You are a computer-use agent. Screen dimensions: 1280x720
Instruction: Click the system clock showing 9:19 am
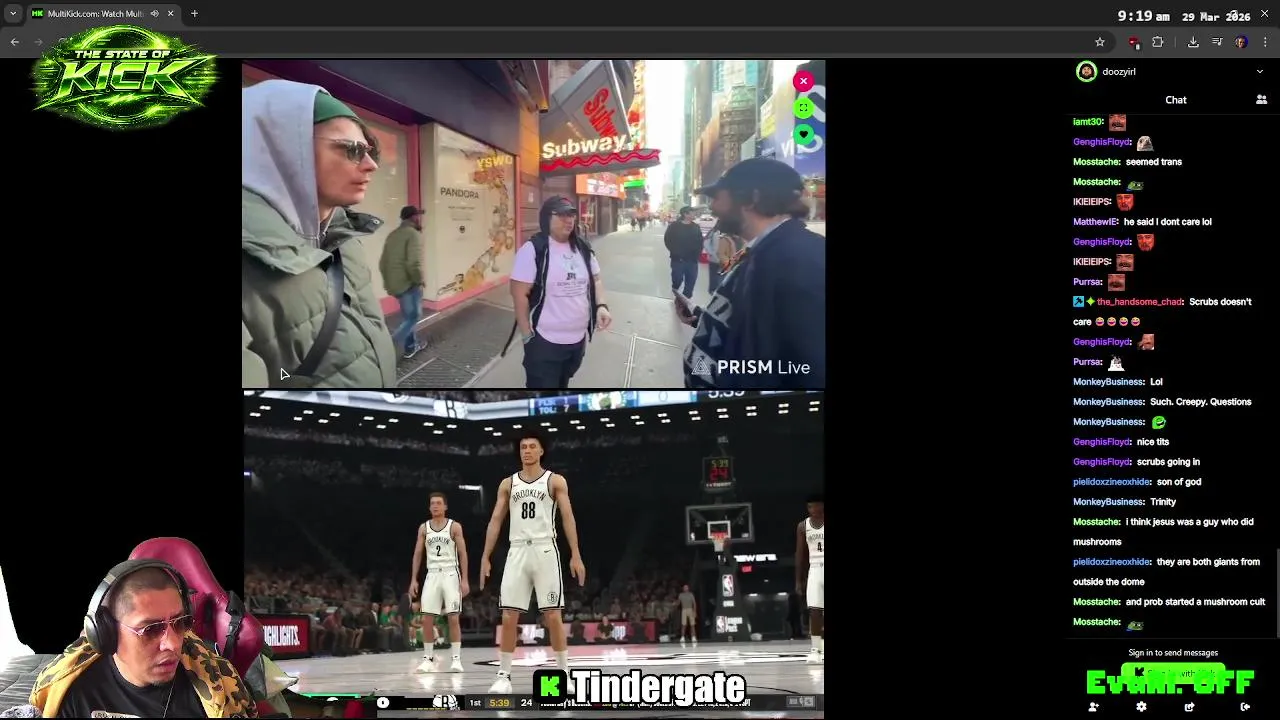tap(1143, 16)
